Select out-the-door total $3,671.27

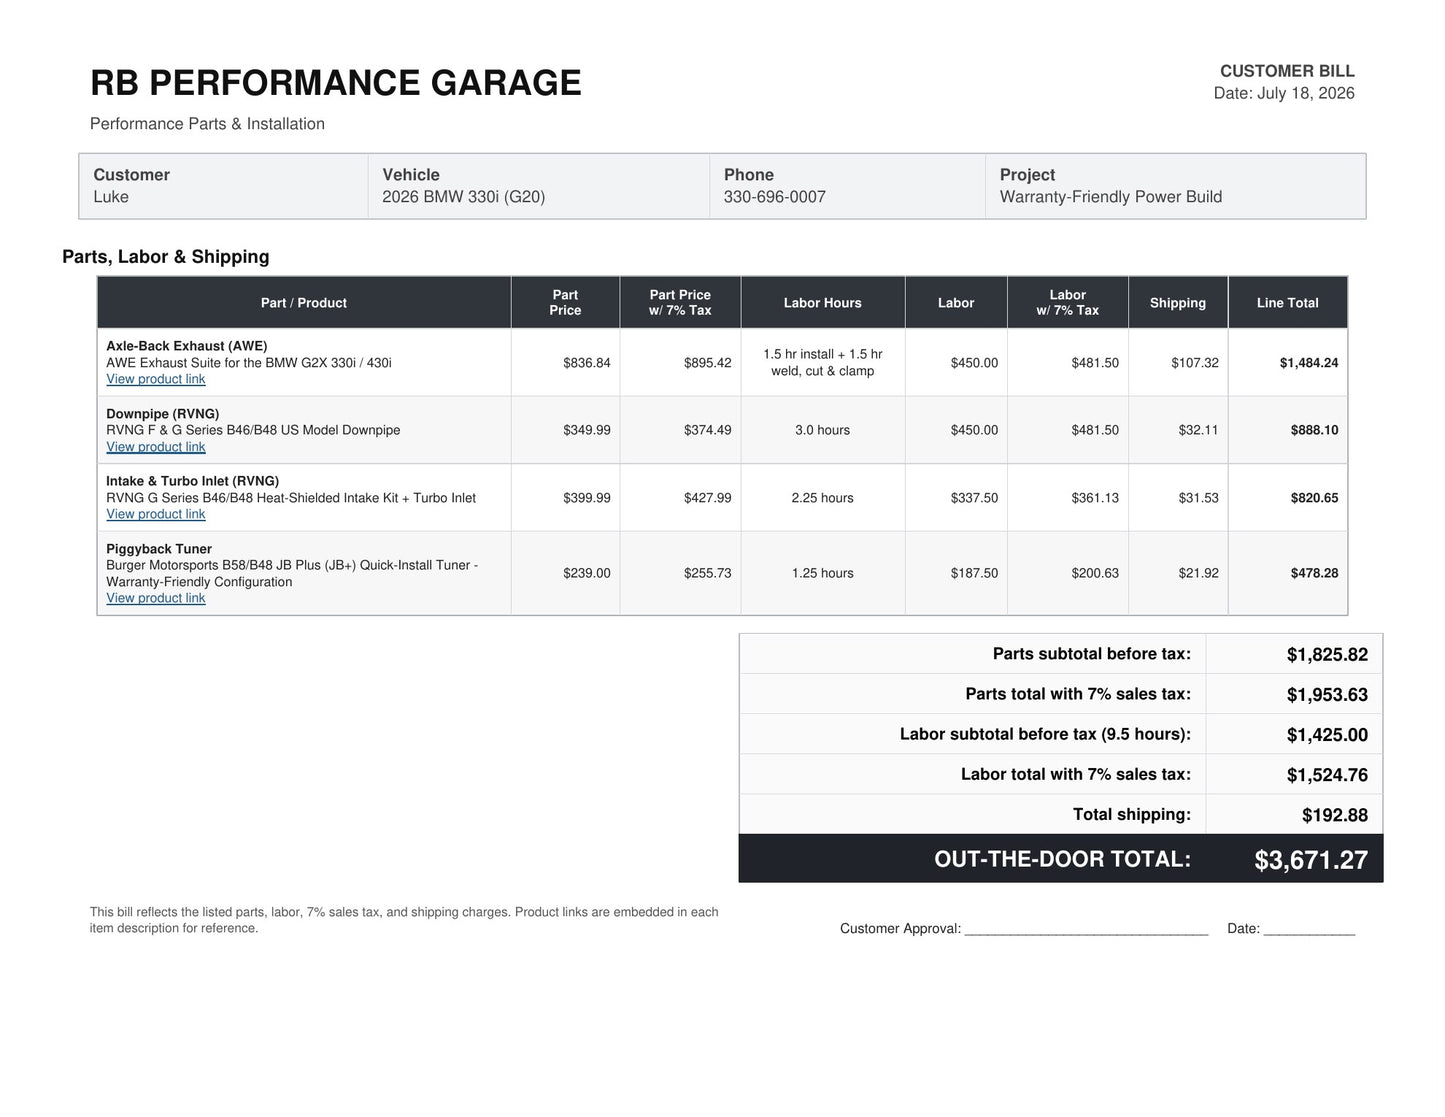click(x=1311, y=860)
